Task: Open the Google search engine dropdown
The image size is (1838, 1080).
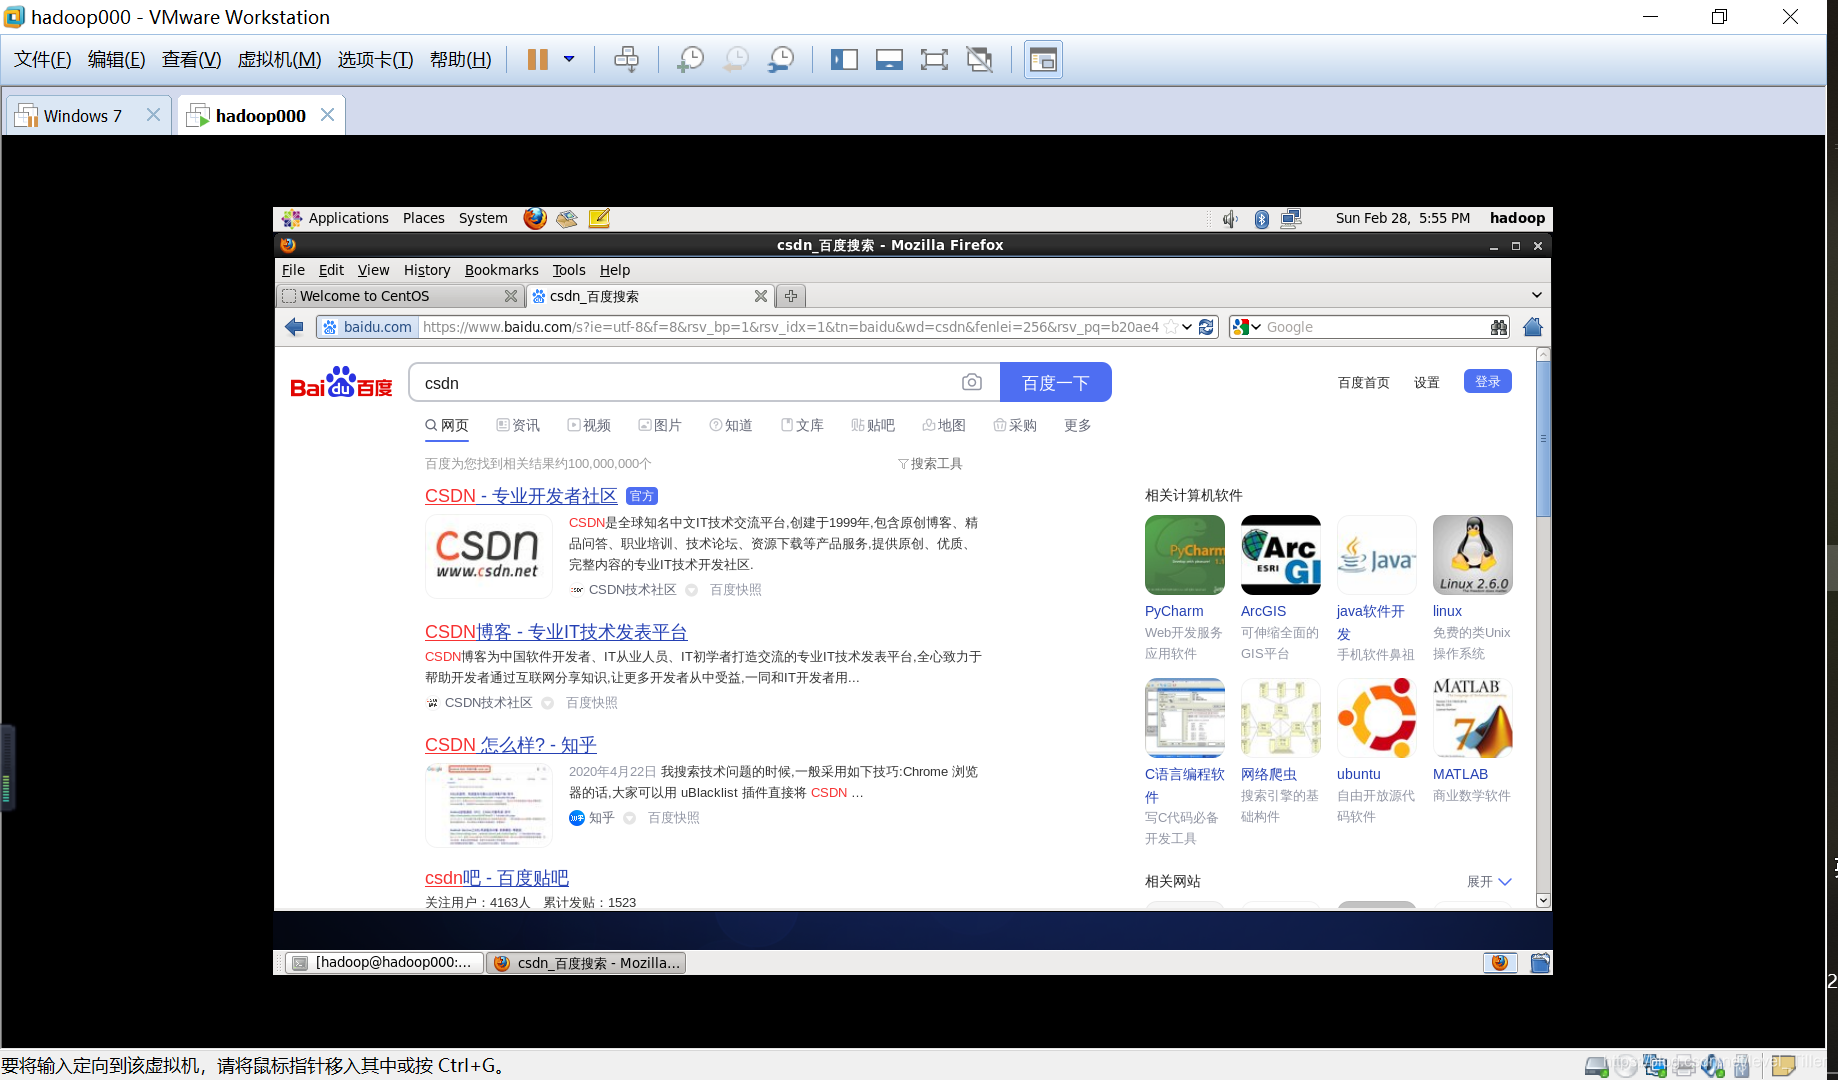Action: (1246, 327)
